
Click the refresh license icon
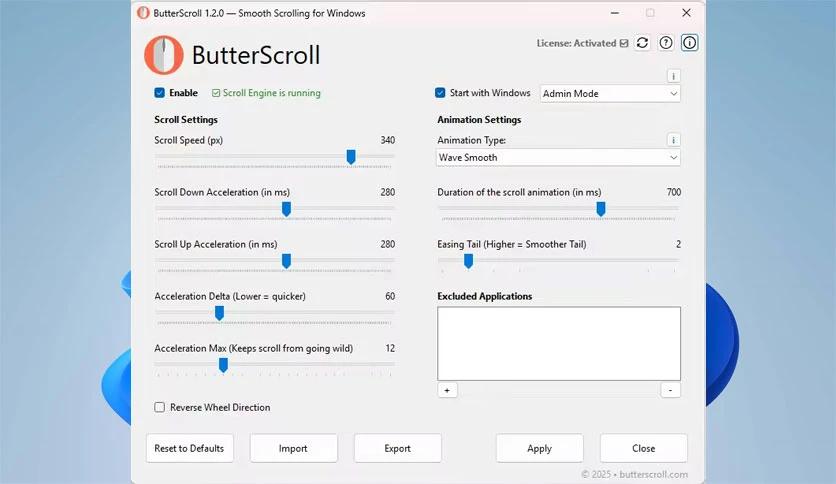(x=642, y=43)
